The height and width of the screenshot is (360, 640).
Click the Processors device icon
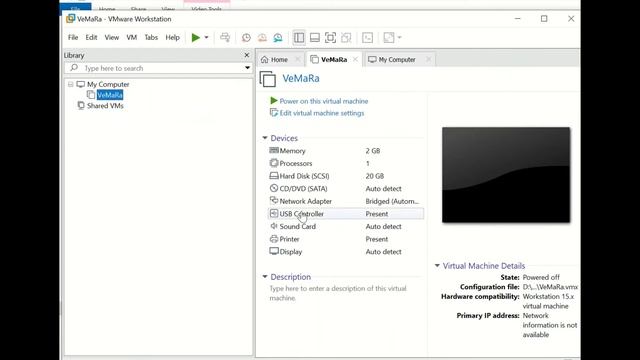point(274,163)
